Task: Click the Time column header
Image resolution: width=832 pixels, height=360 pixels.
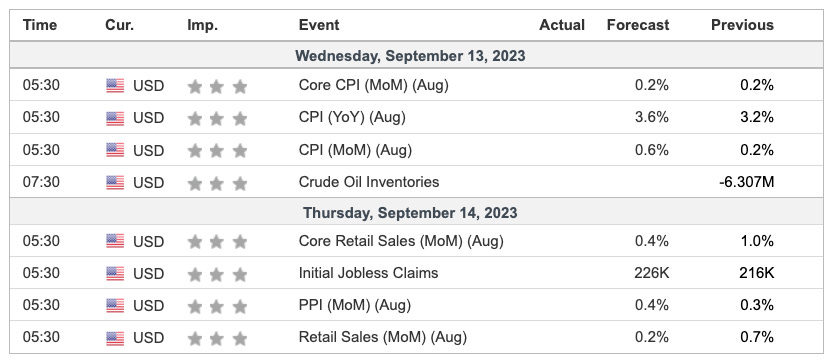Action: tap(40, 25)
